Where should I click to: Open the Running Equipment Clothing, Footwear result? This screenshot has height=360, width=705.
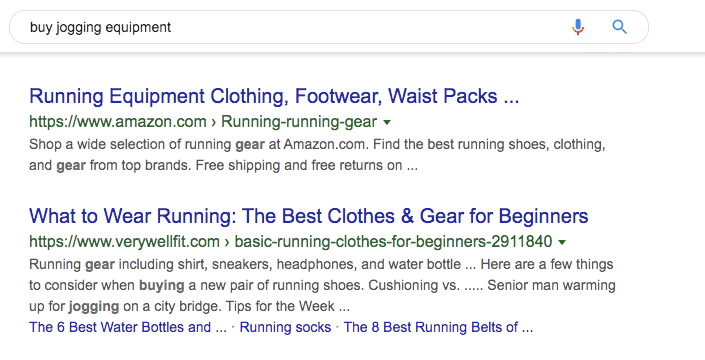coord(274,96)
